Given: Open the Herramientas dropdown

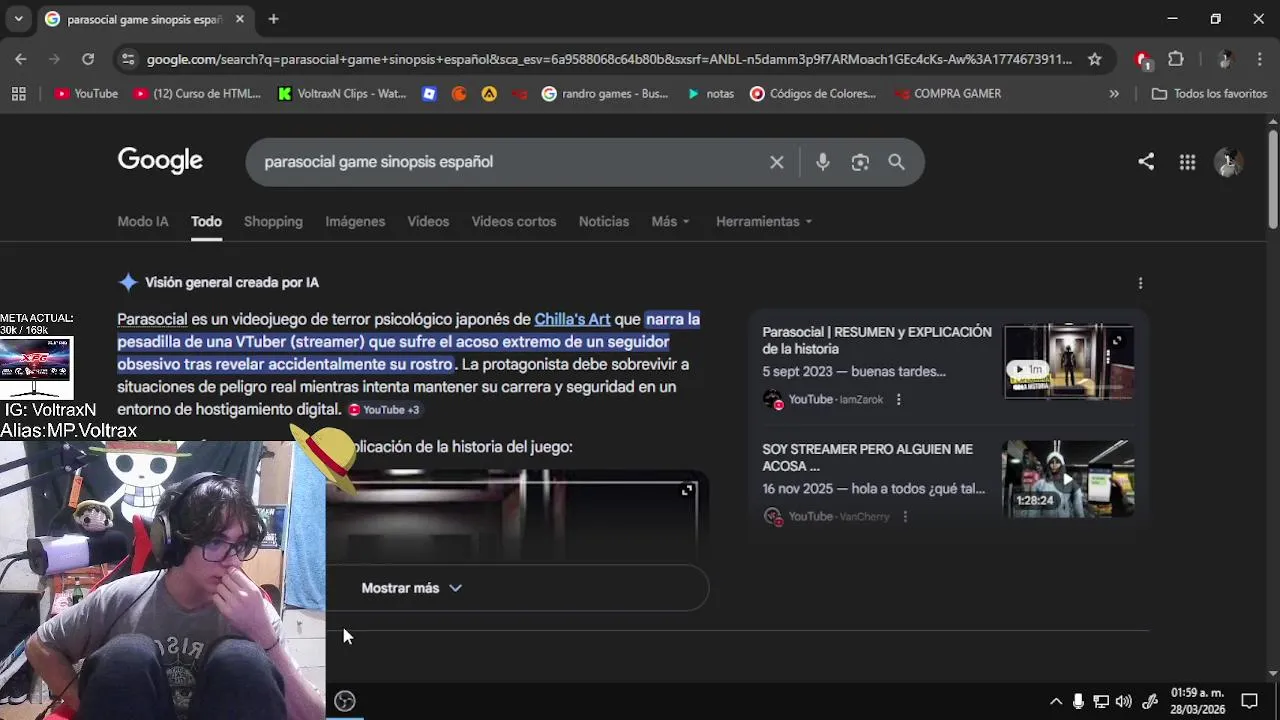Looking at the screenshot, I should point(764,222).
